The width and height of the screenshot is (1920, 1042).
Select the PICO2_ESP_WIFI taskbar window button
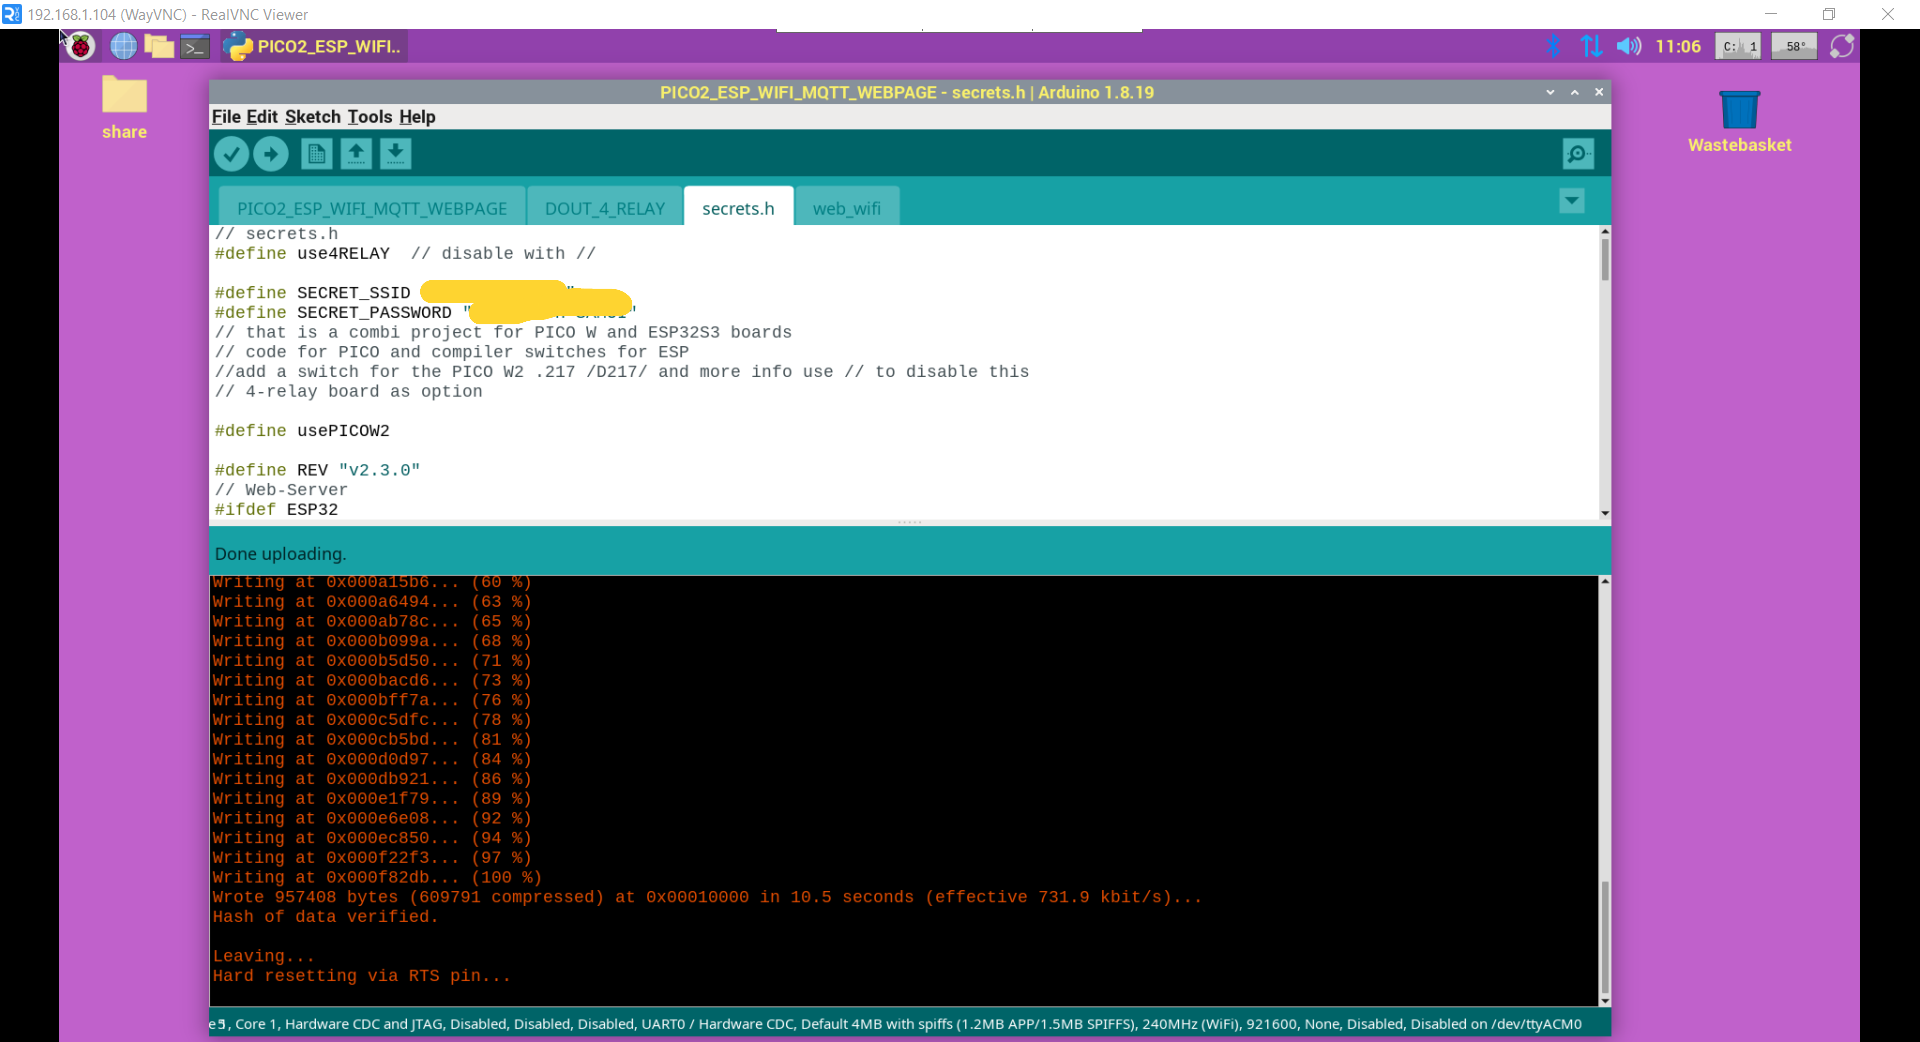pyautogui.click(x=314, y=46)
